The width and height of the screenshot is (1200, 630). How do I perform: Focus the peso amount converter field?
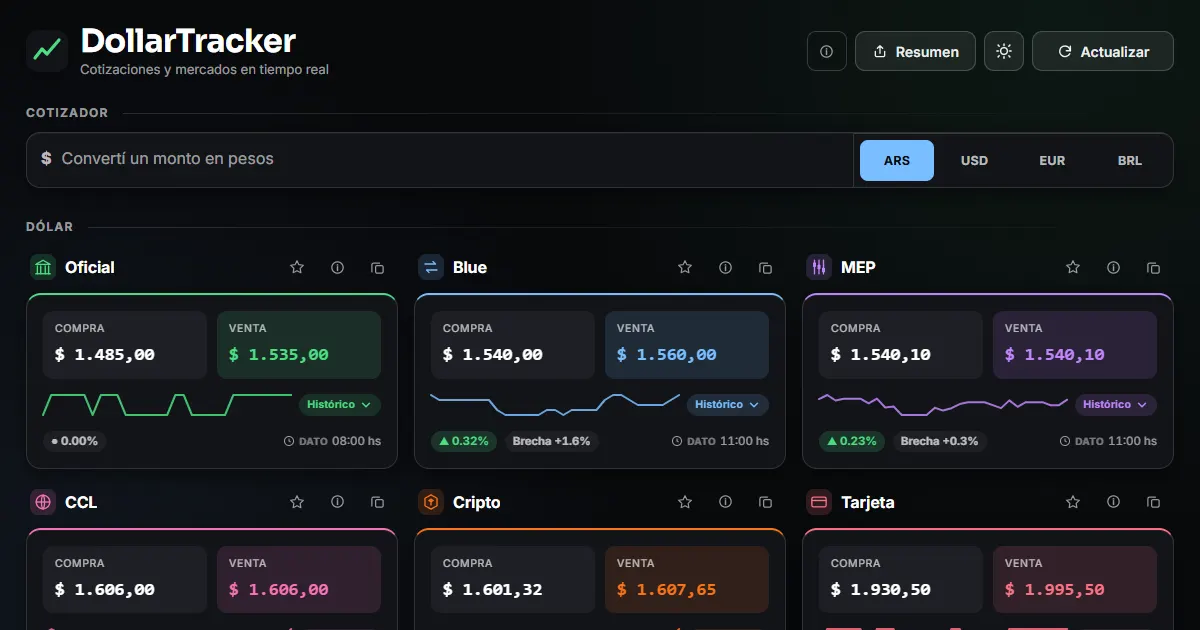click(x=440, y=159)
